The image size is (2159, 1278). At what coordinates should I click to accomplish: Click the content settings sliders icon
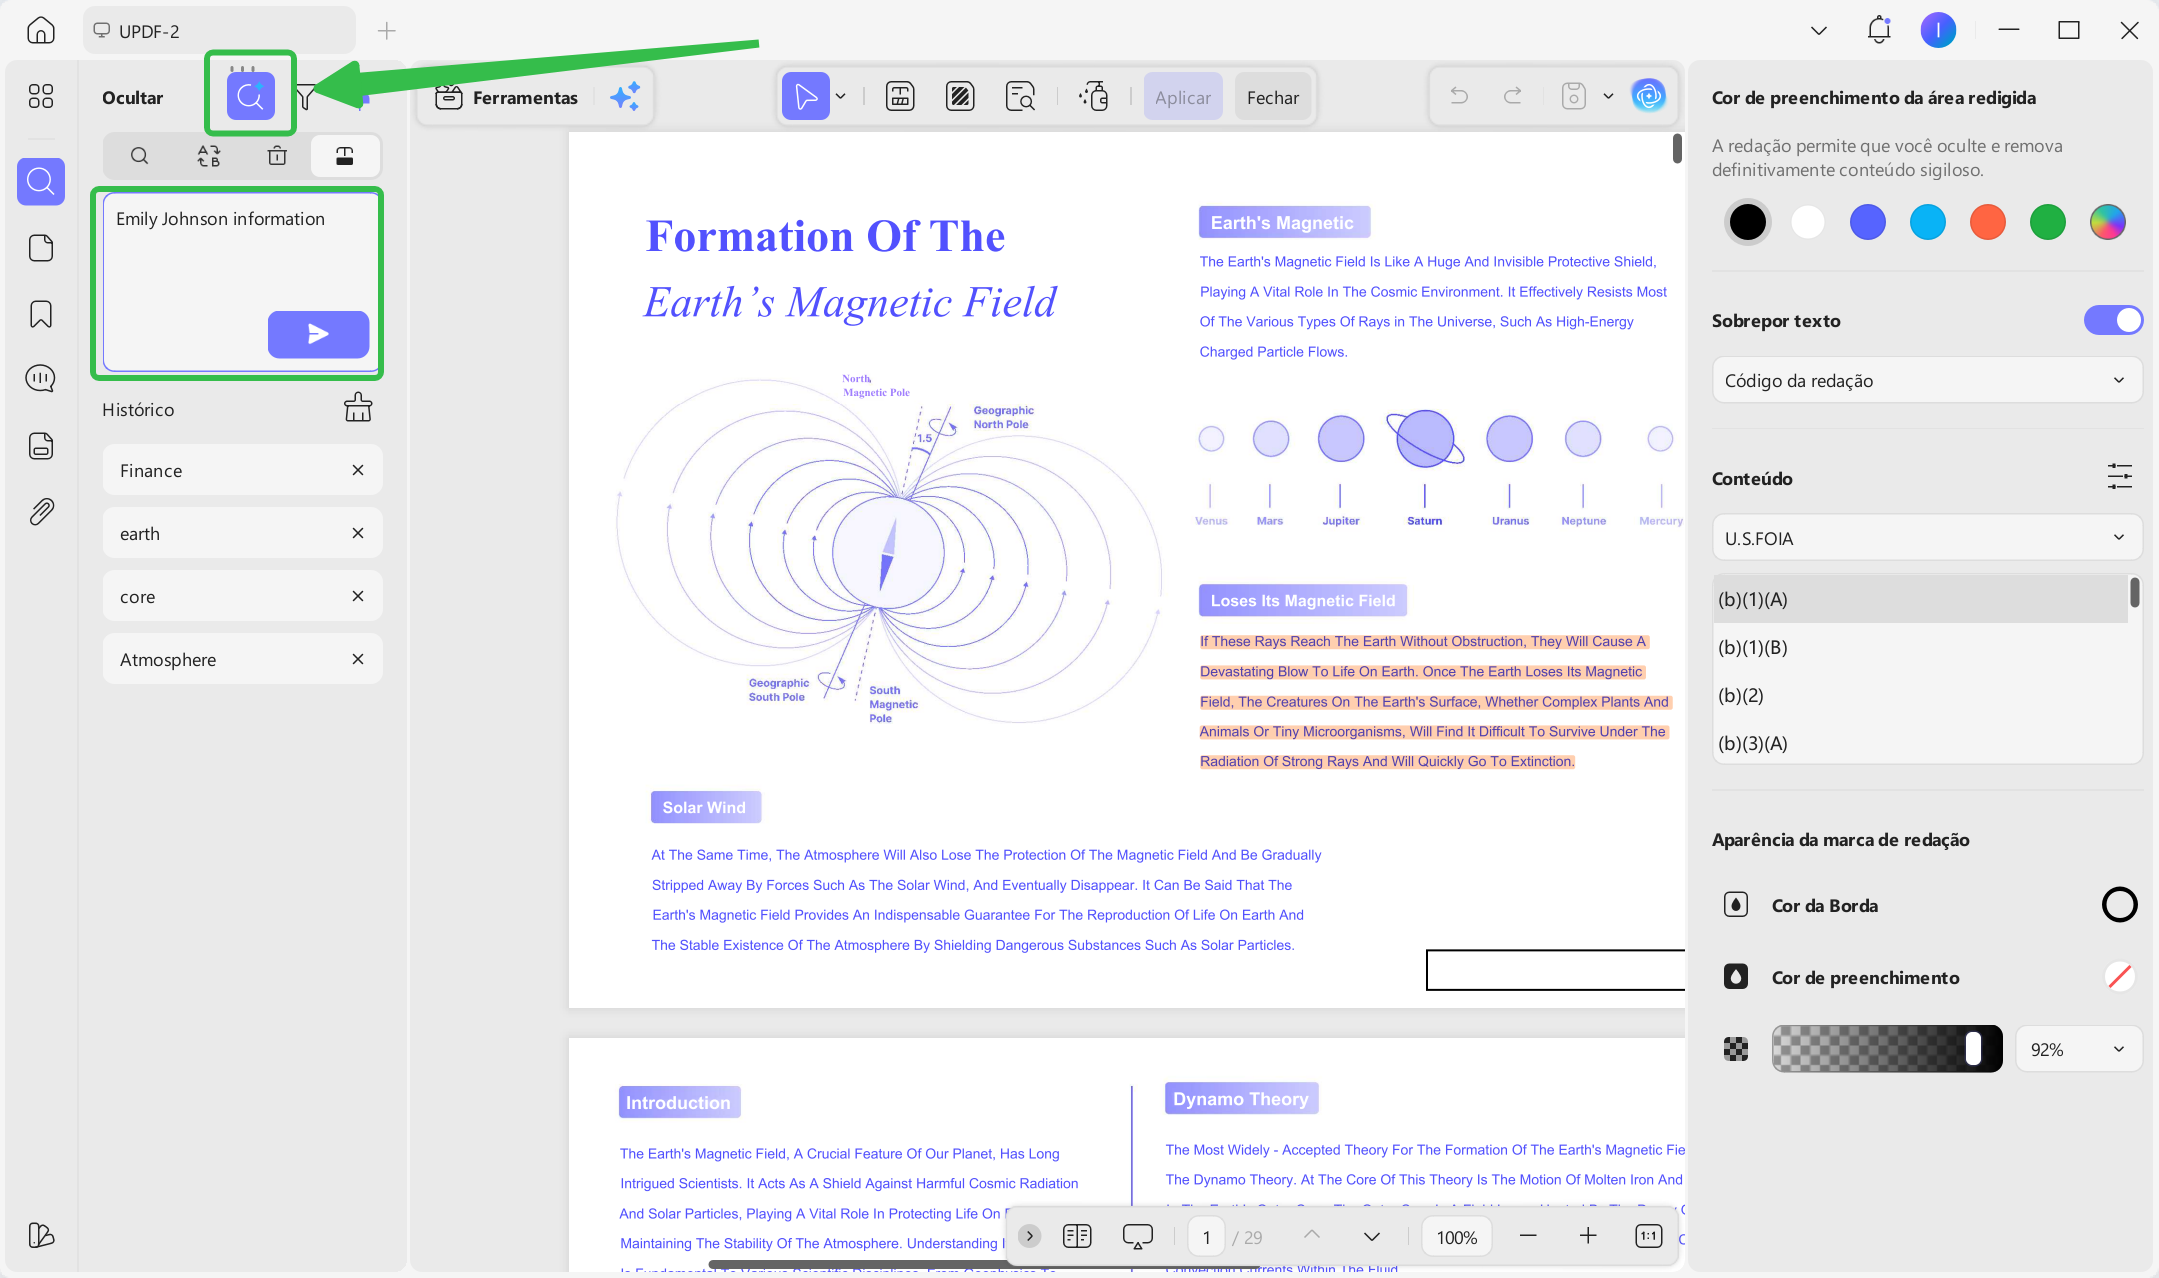(x=2120, y=477)
